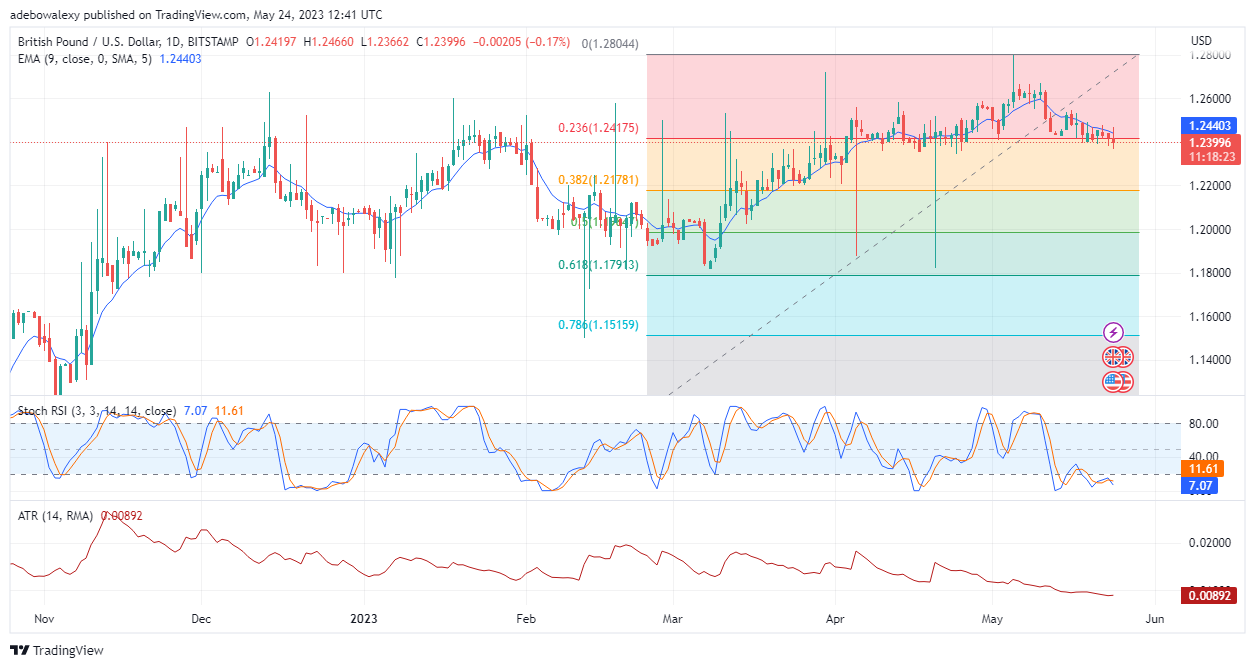Click the purple lightning event icon

(x=1114, y=332)
